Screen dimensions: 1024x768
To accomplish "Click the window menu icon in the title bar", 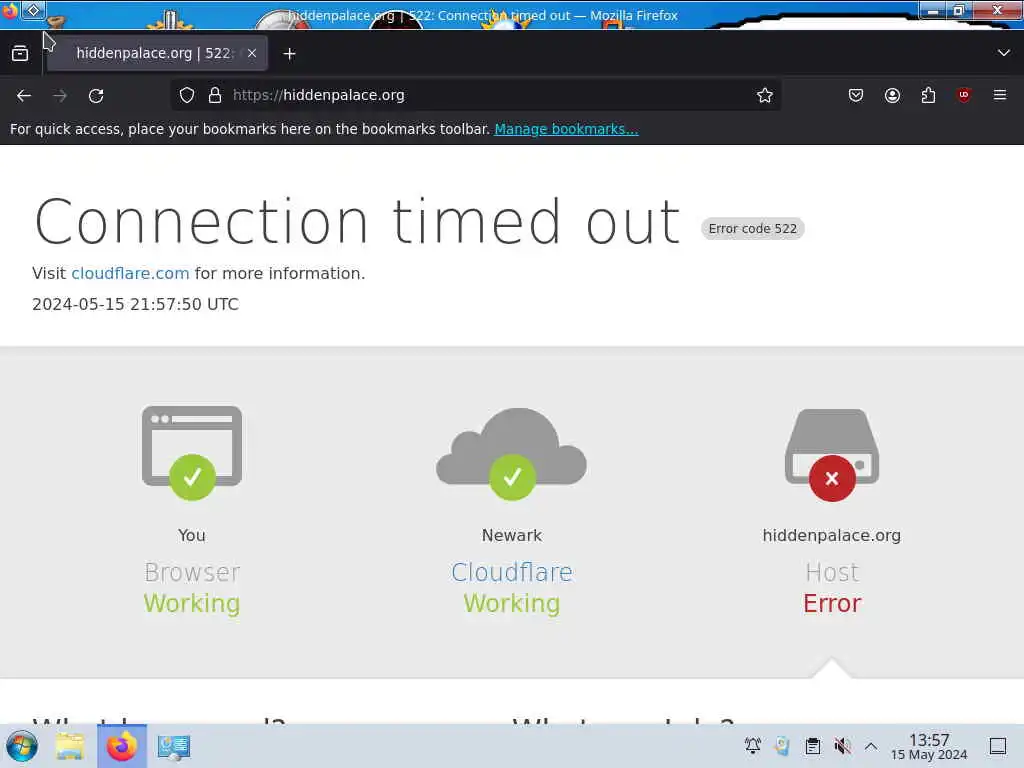I will [x=10, y=10].
